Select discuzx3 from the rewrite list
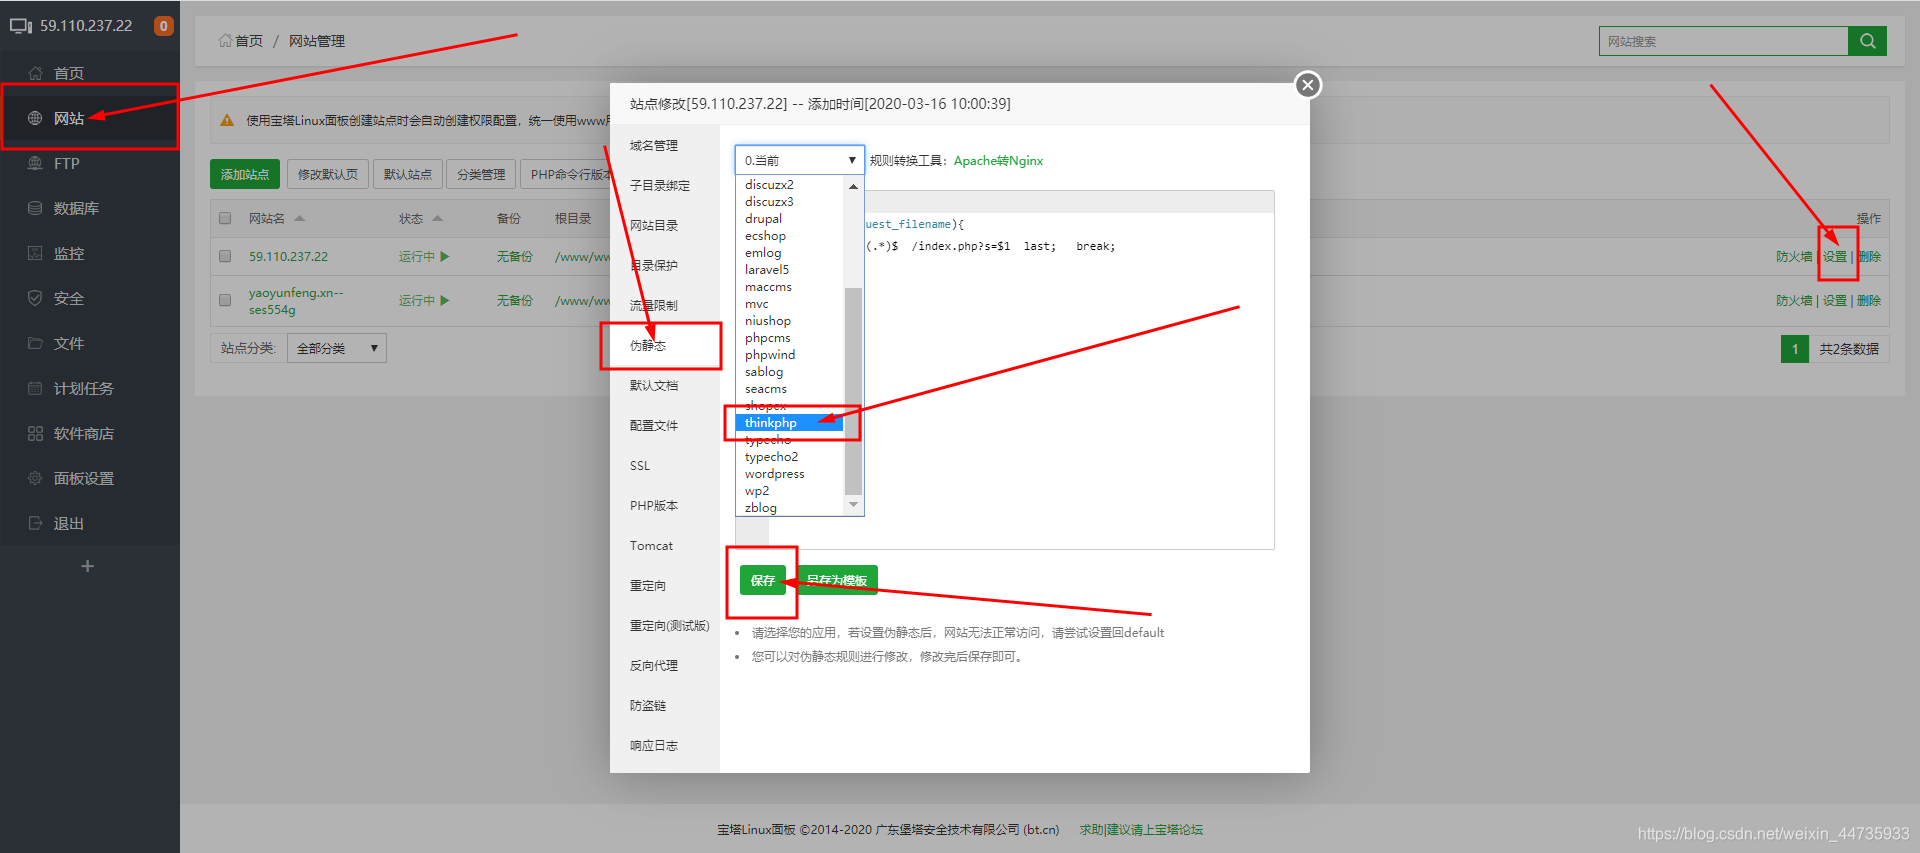This screenshot has width=1920, height=853. click(790, 202)
